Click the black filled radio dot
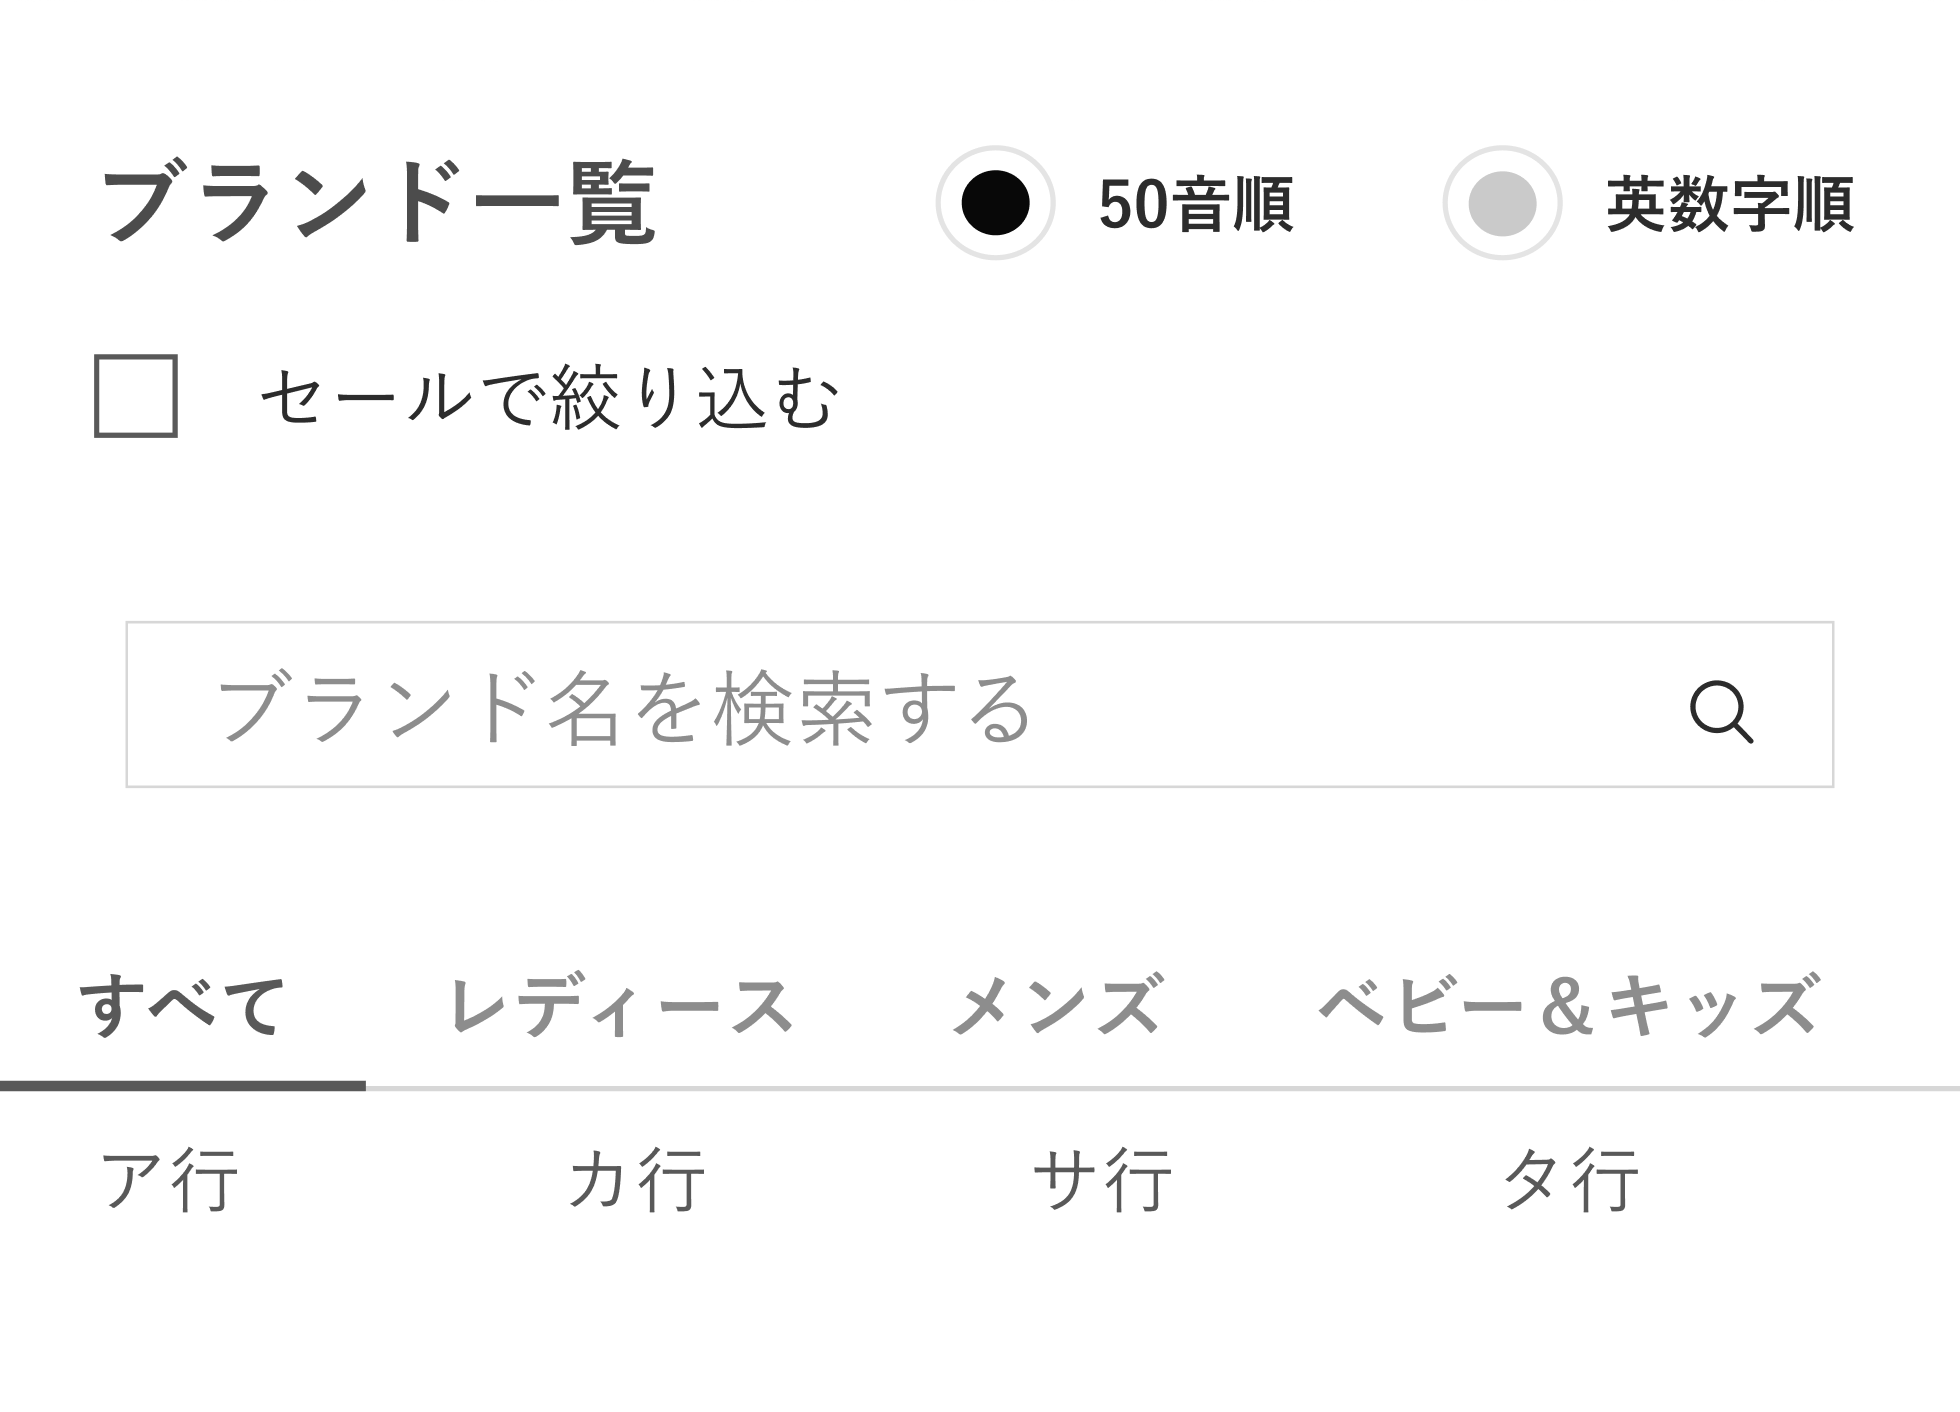 coord(995,203)
